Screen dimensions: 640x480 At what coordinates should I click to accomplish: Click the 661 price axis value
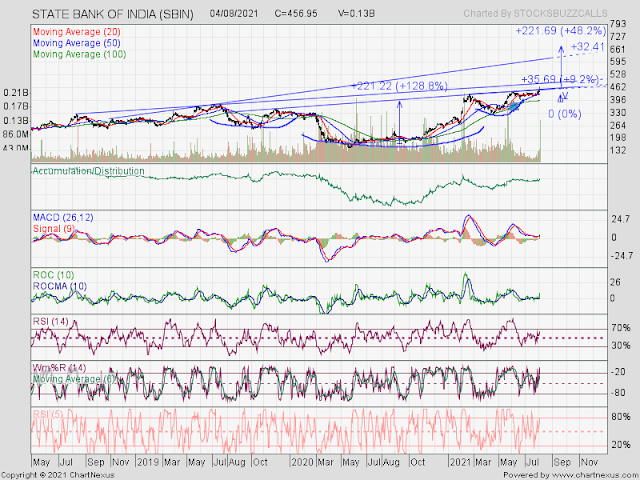click(617, 49)
